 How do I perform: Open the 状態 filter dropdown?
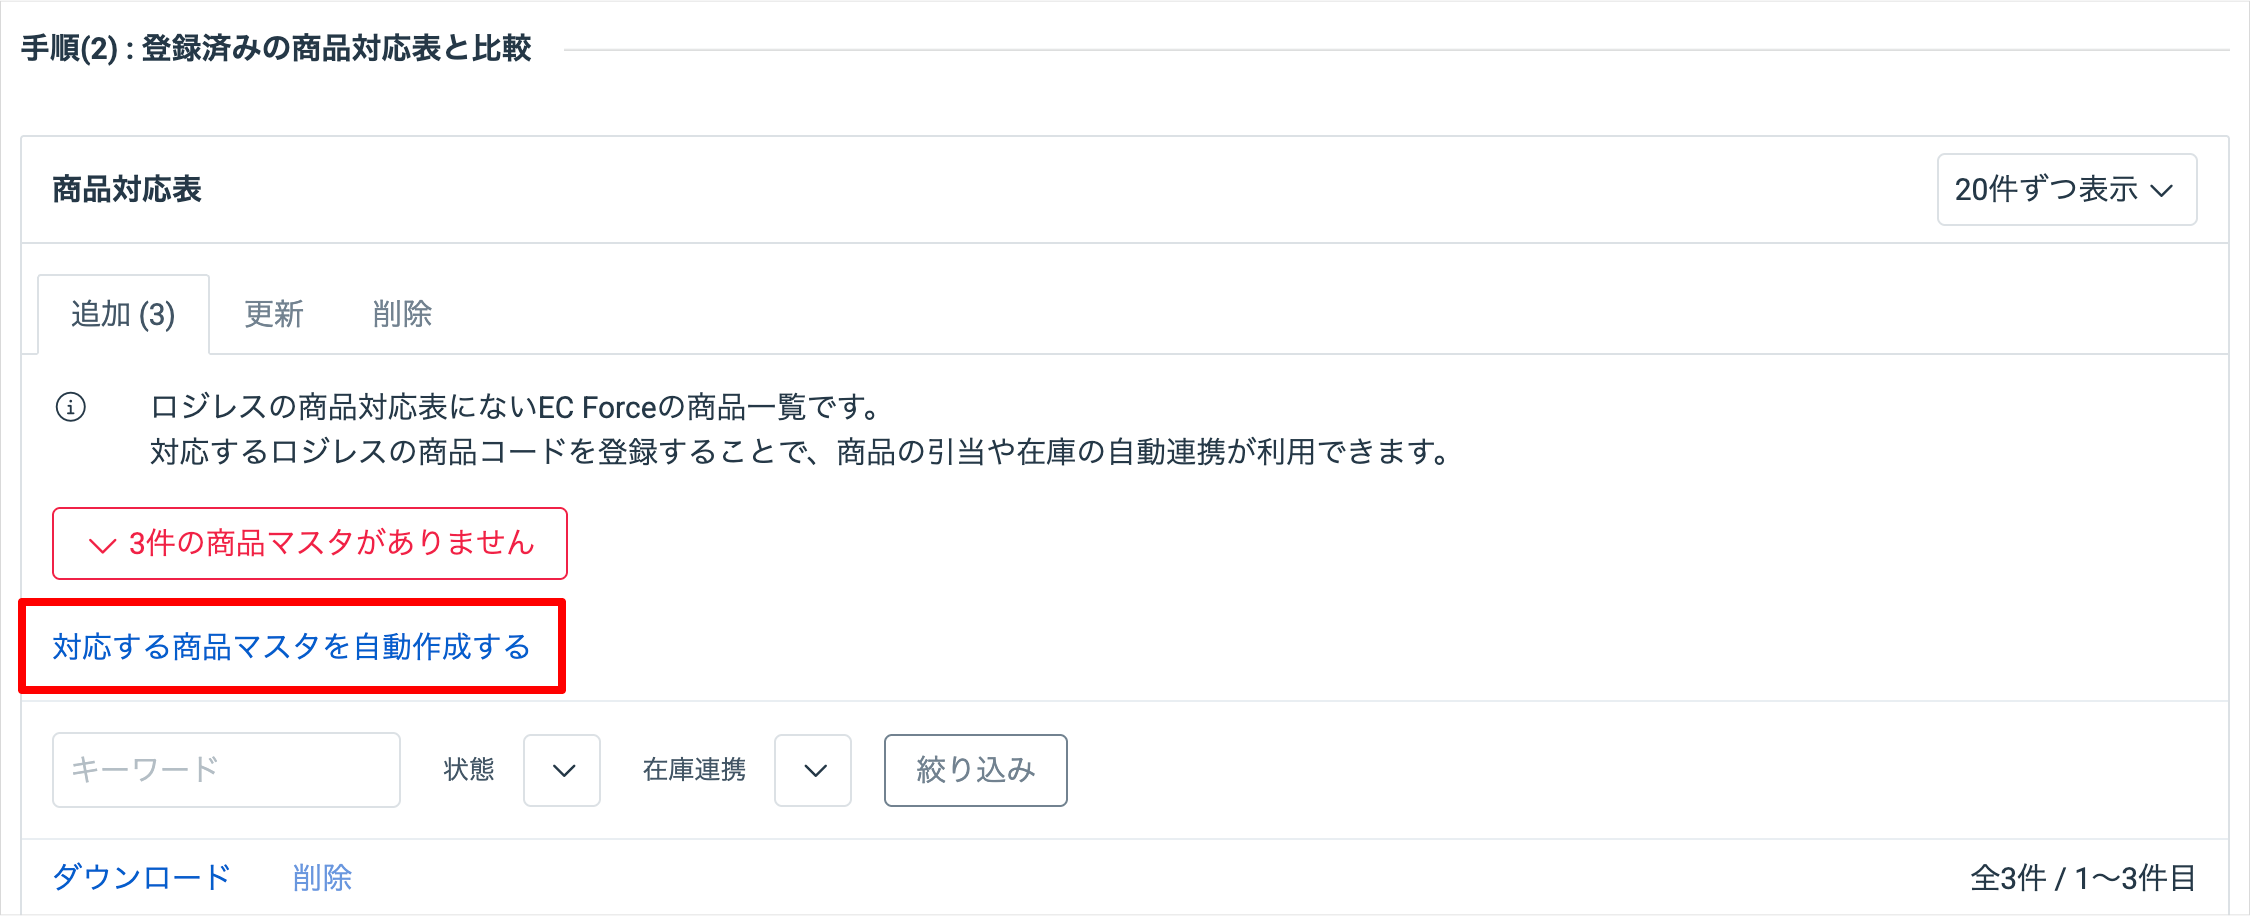point(562,770)
